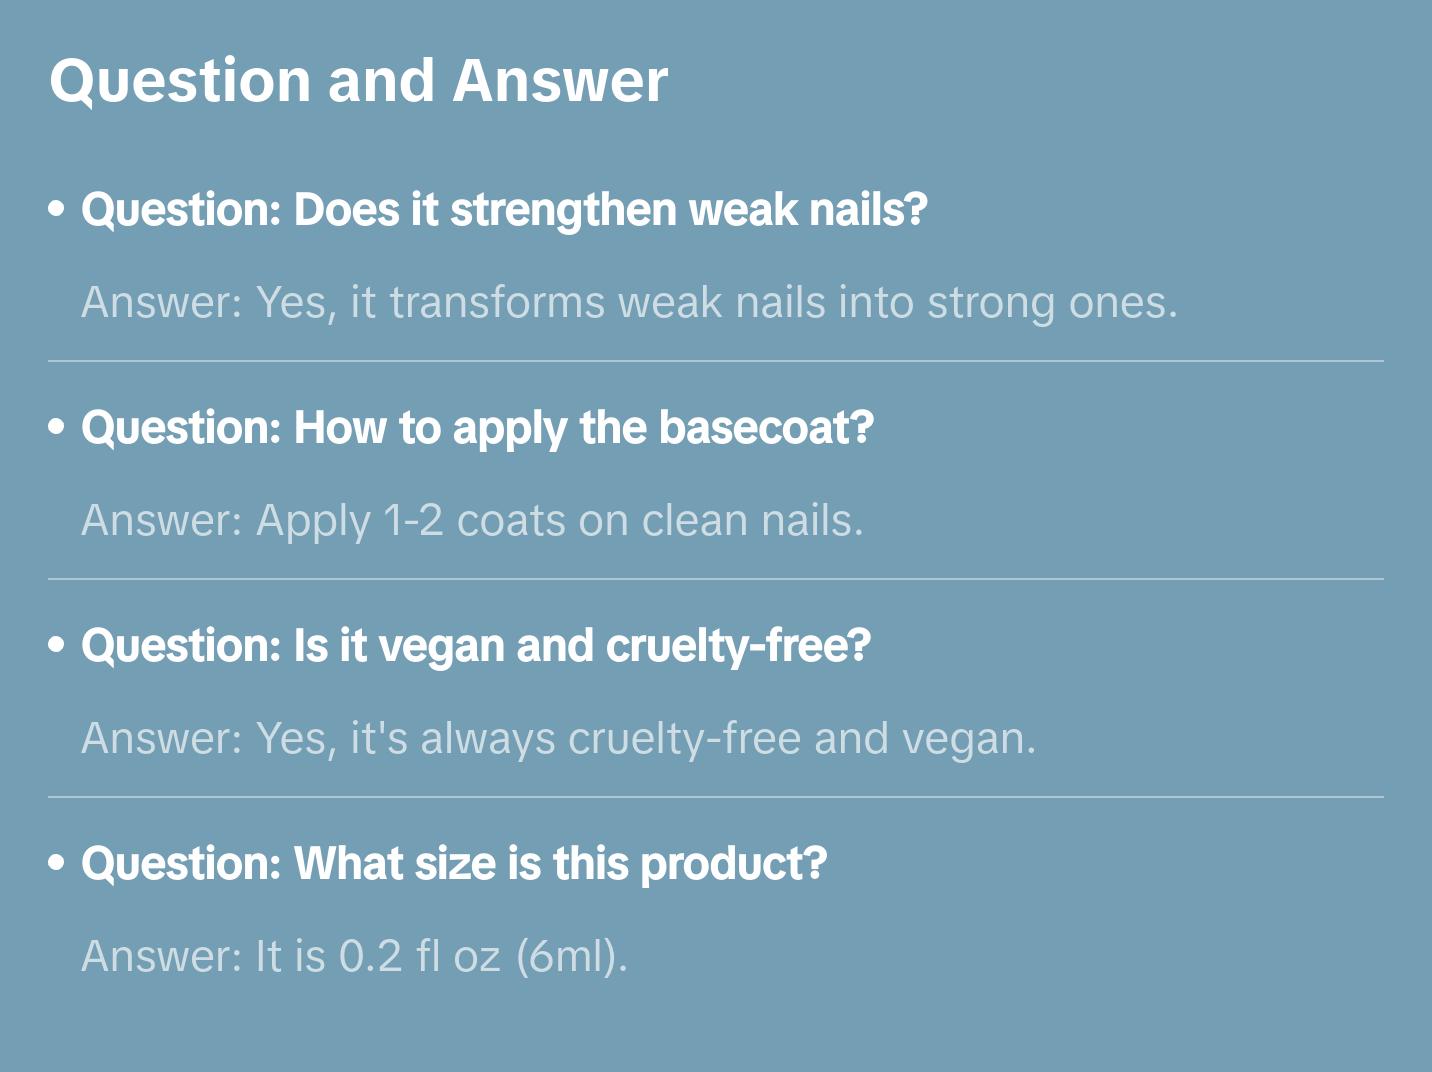Expand the 'Is it vegan and cruelty-free?' question
Screen dimensions: 1432x1072
(x=476, y=646)
